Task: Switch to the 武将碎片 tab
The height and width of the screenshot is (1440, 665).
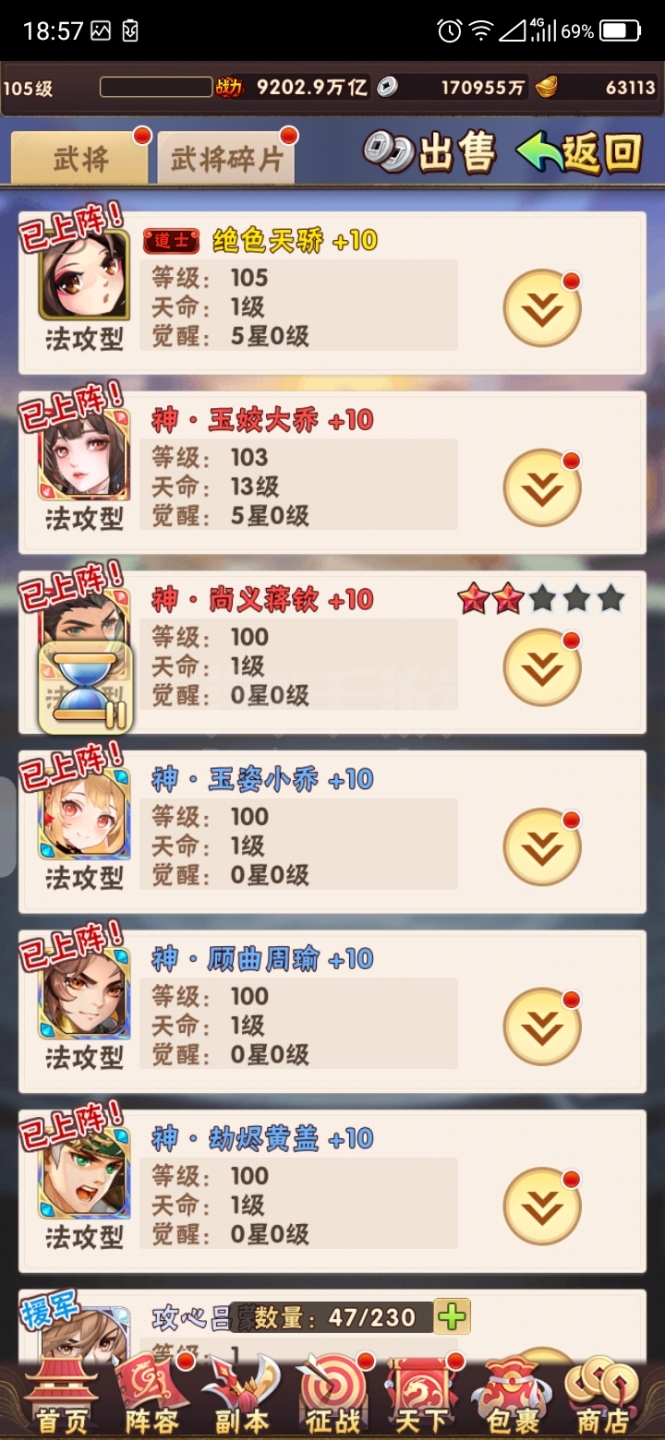Action: 226,158
